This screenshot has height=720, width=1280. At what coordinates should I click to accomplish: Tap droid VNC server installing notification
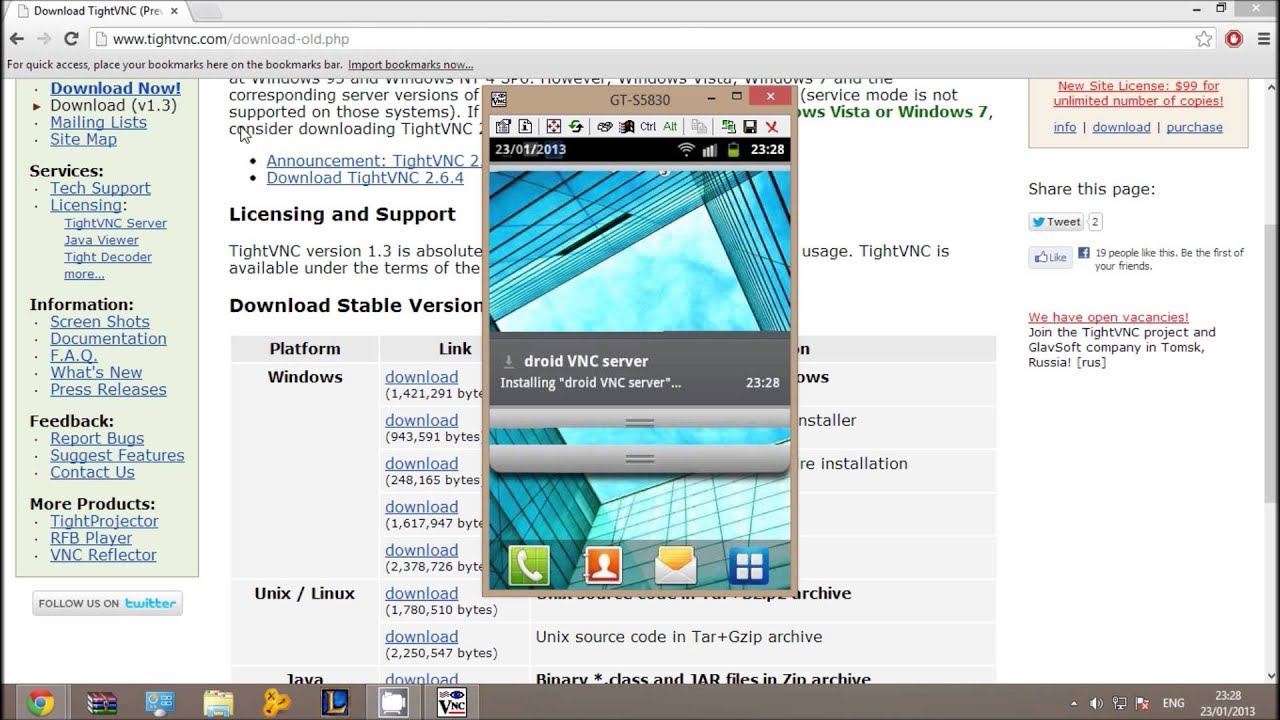(640, 371)
